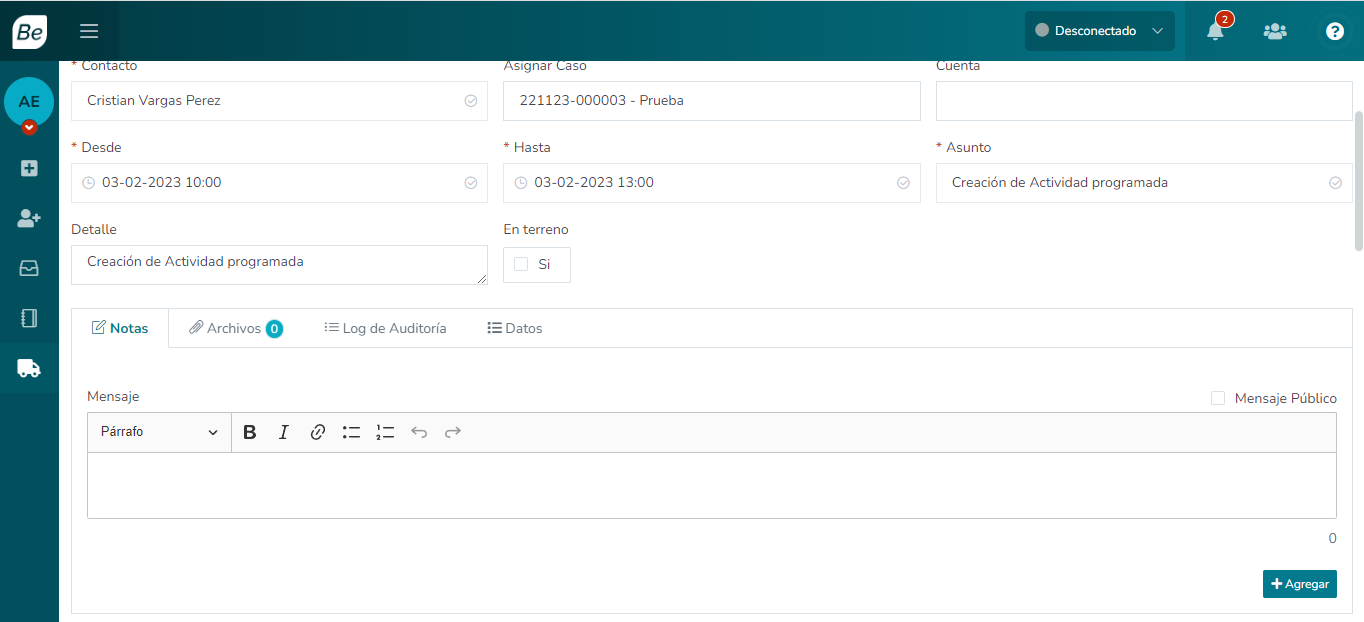Screen dimensions: 1364x622
Task: Click clock icon in Desde field
Action: pyautogui.click(x=88, y=183)
